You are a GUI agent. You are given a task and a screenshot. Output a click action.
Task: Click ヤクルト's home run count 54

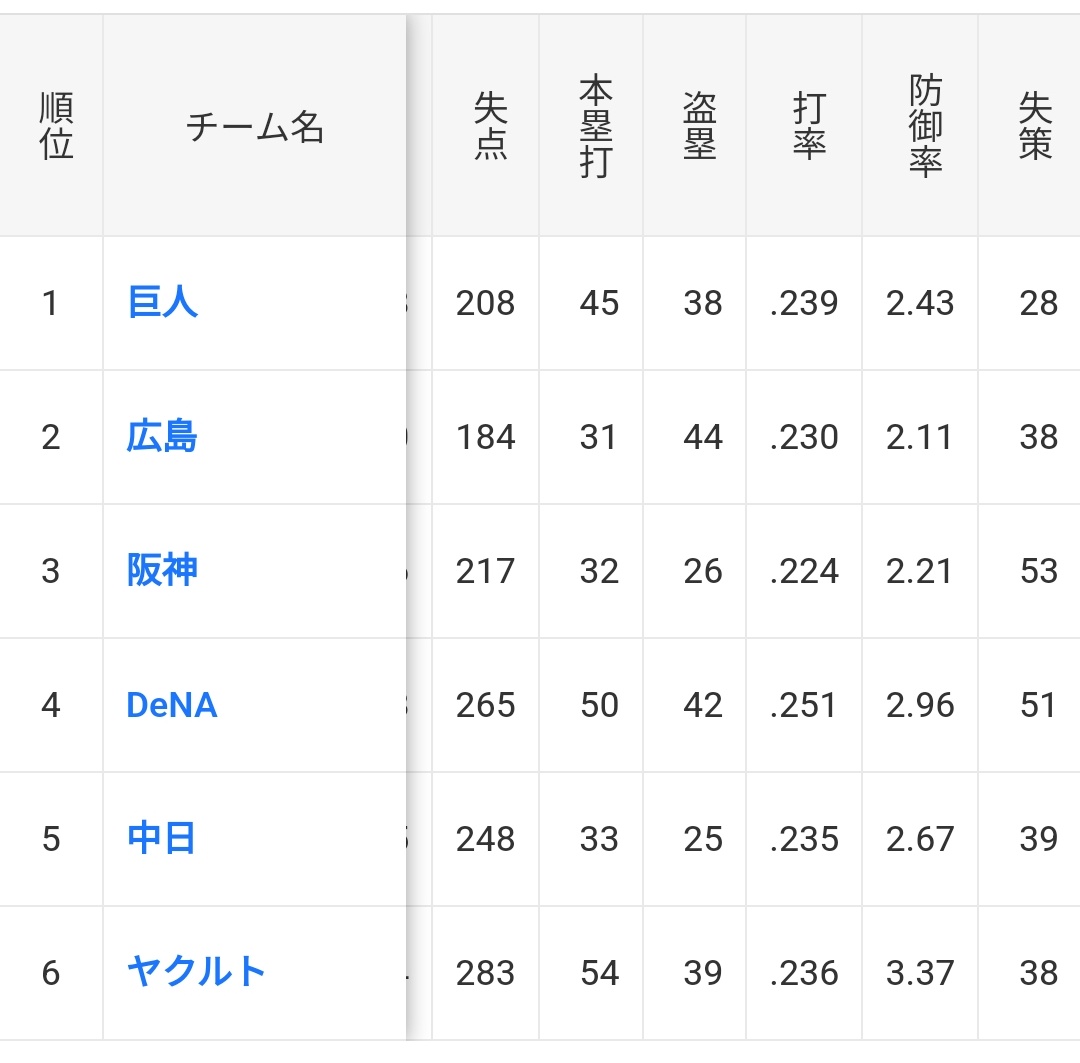pyautogui.click(x=599, y=973)
